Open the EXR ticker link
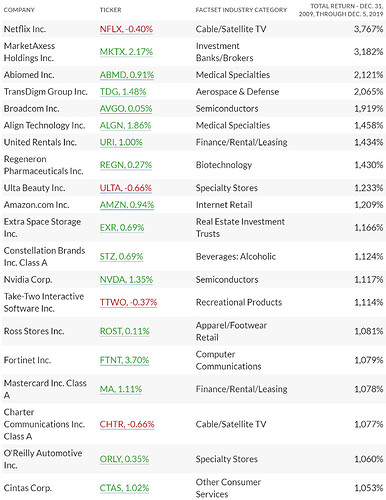 (x=122, y=228)
